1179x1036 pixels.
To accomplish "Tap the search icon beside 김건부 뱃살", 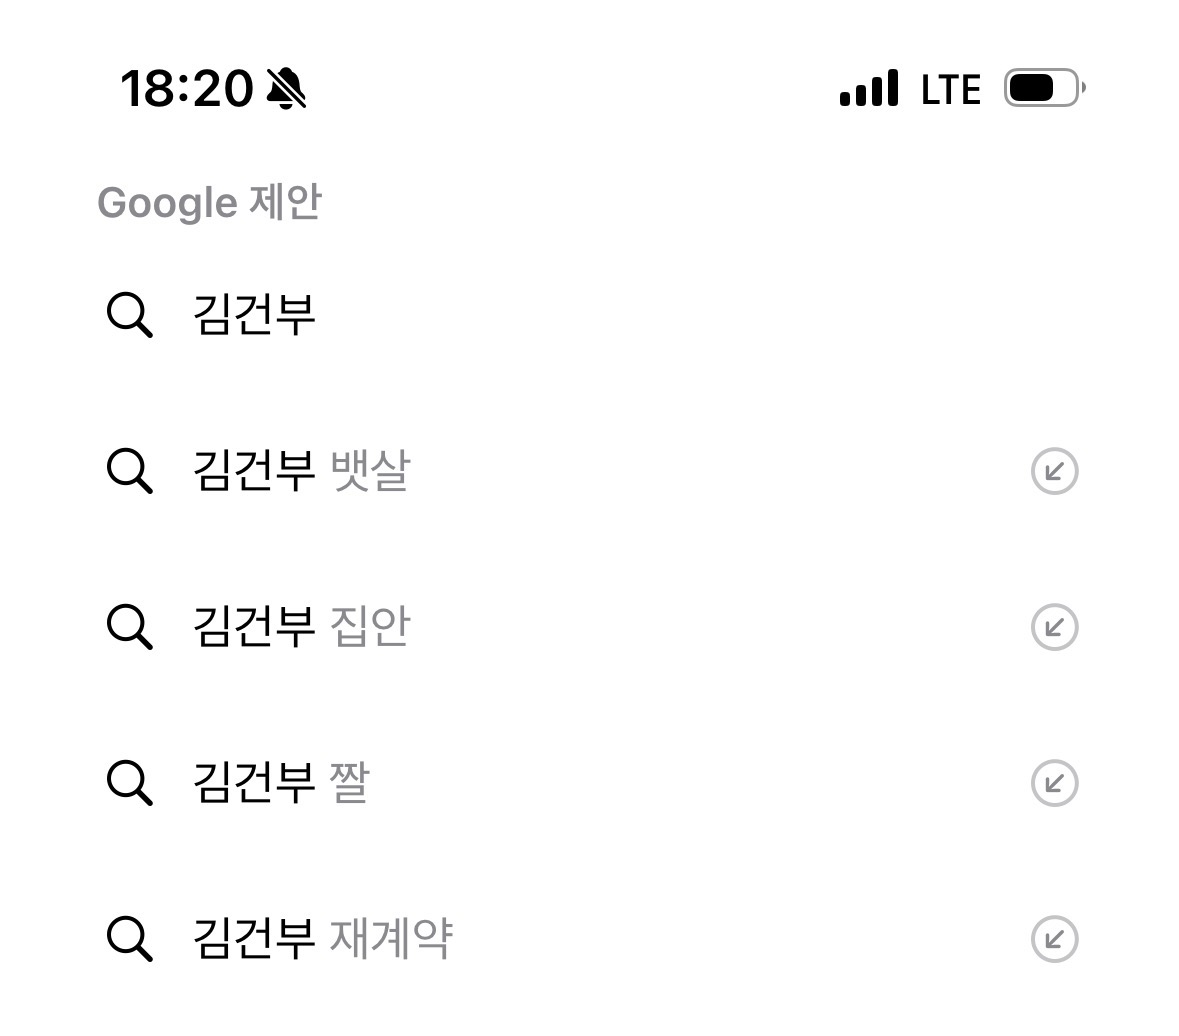I will (x=129, y=471).
